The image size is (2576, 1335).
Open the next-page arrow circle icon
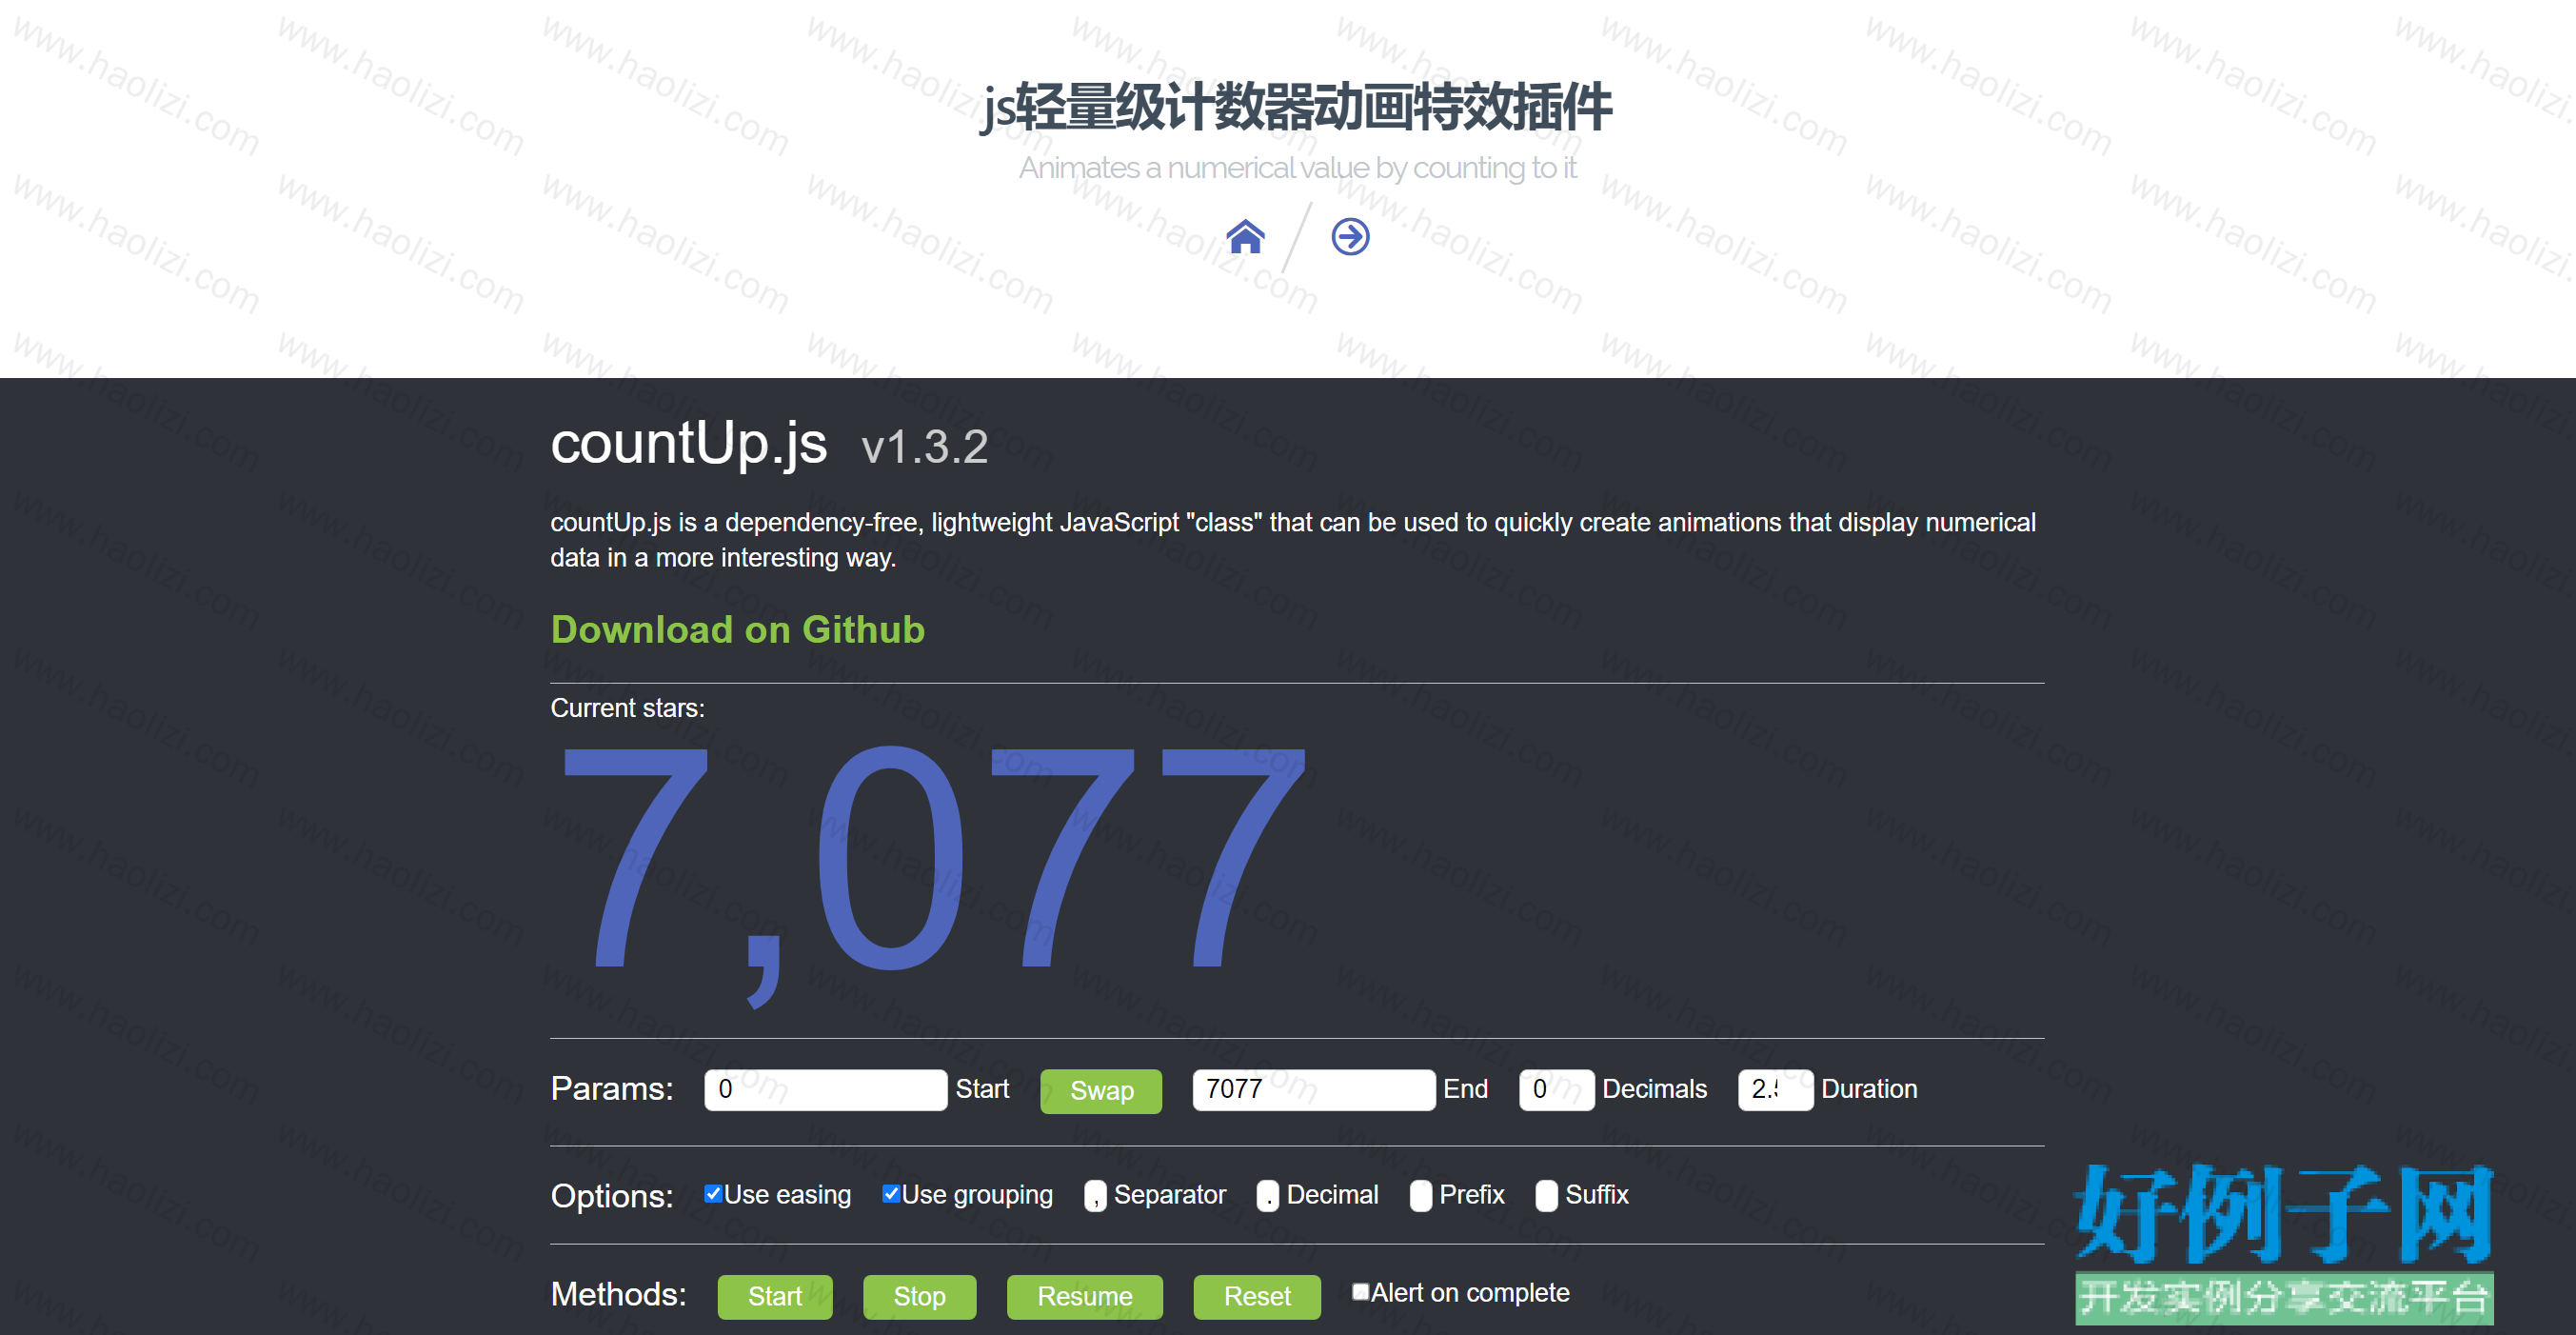click(x=1350, y=237)
